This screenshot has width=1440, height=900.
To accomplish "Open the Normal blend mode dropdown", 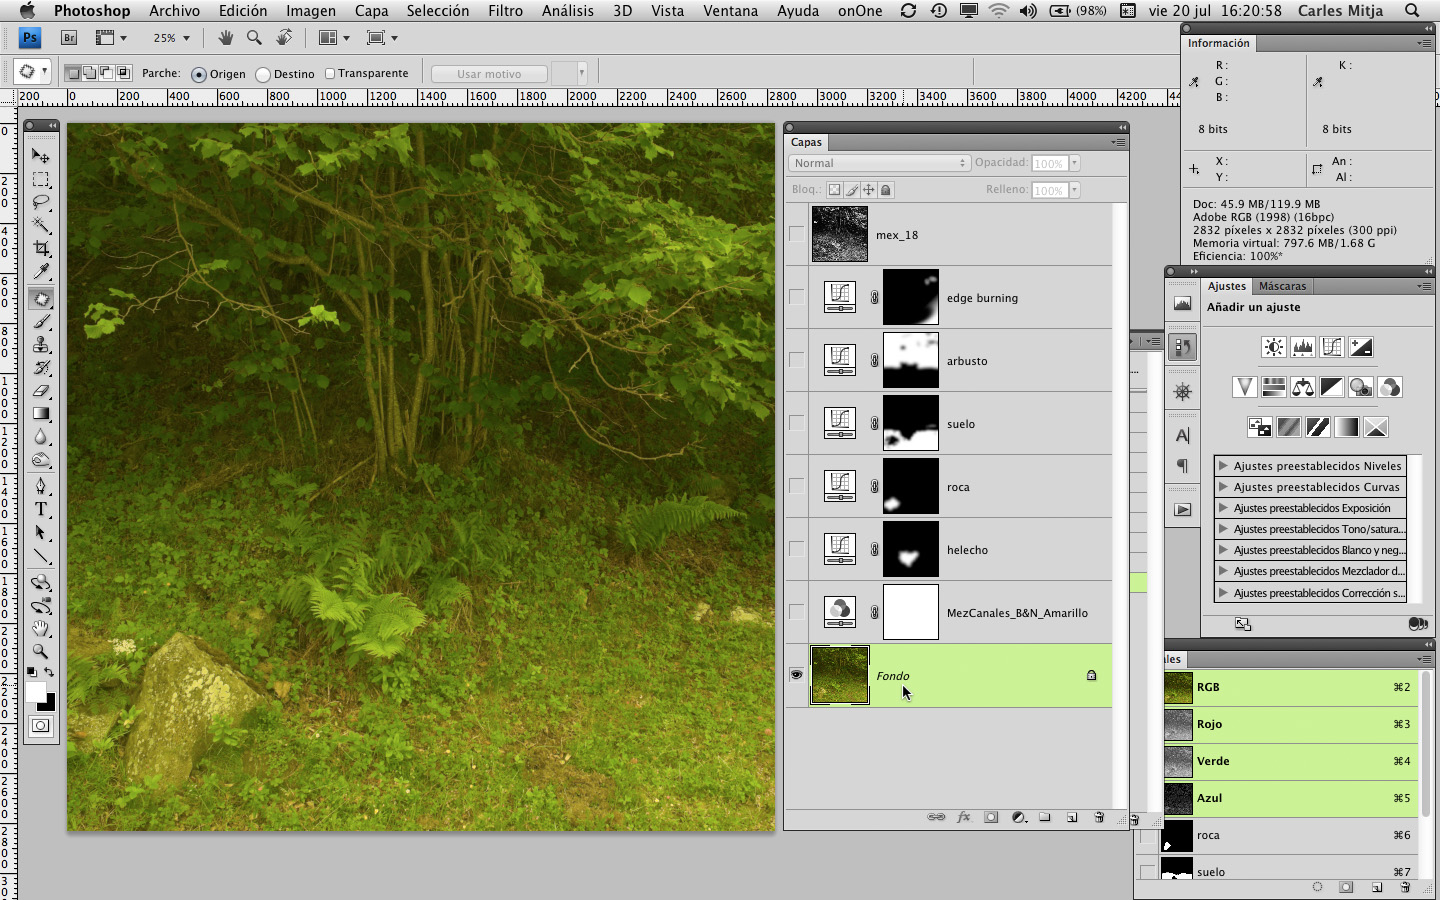I will 879,163.
